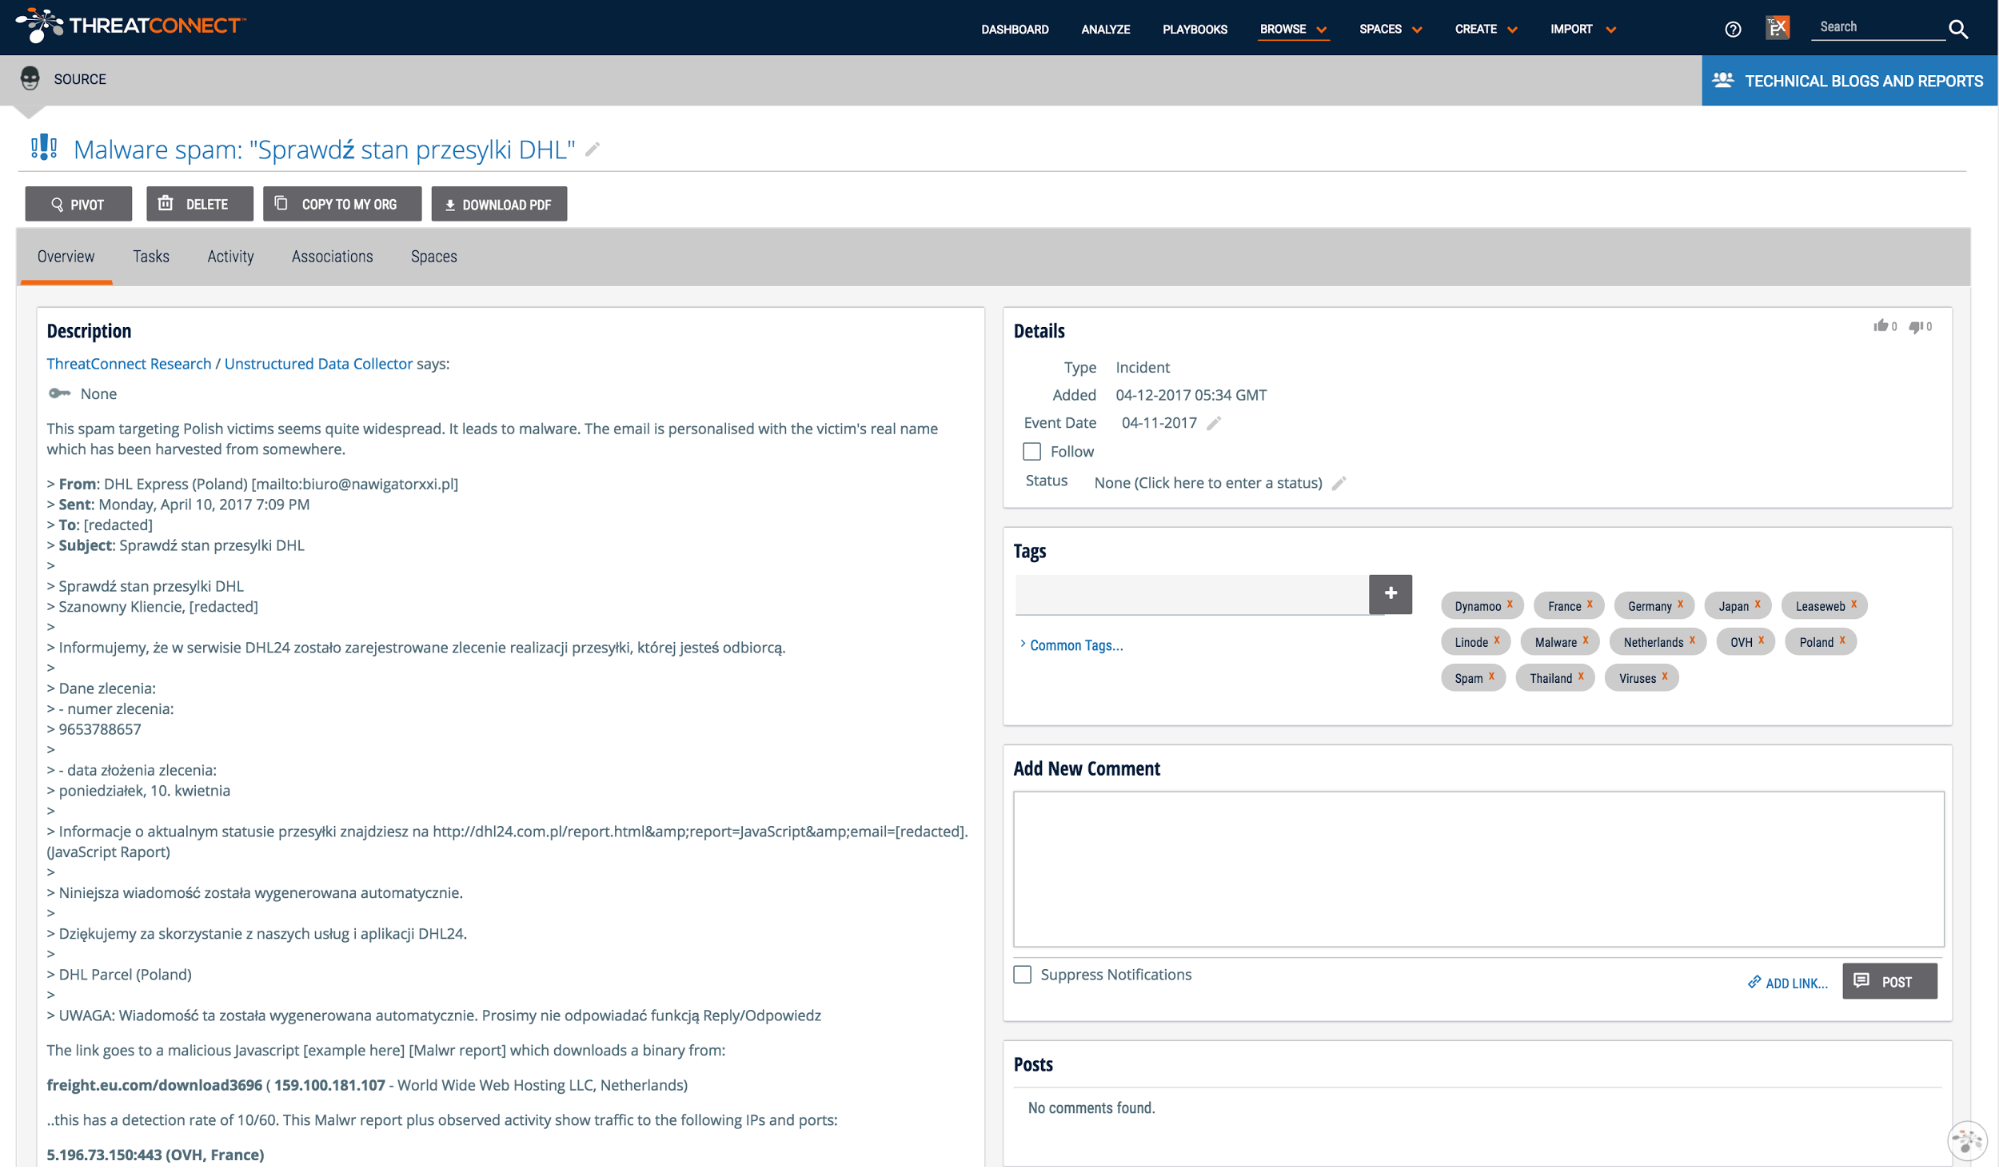
Task: Remove the France tag
Action: coord(1589,604)
